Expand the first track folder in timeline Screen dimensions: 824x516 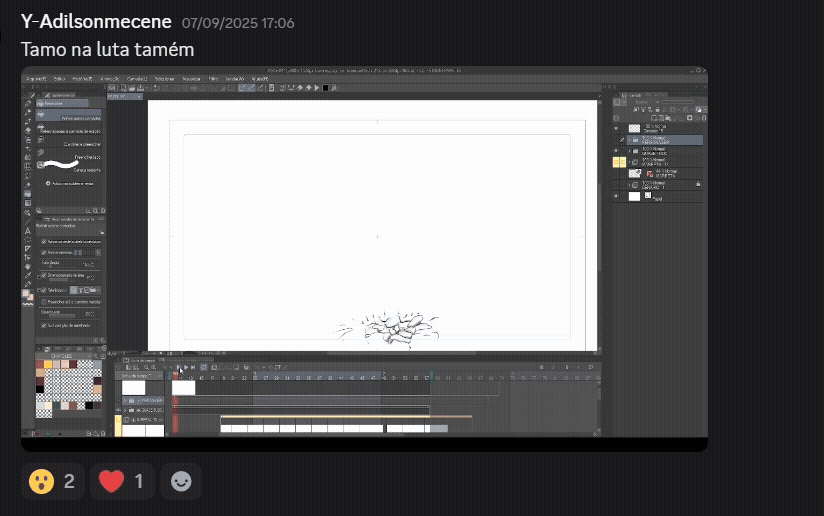tap(125, 400)
